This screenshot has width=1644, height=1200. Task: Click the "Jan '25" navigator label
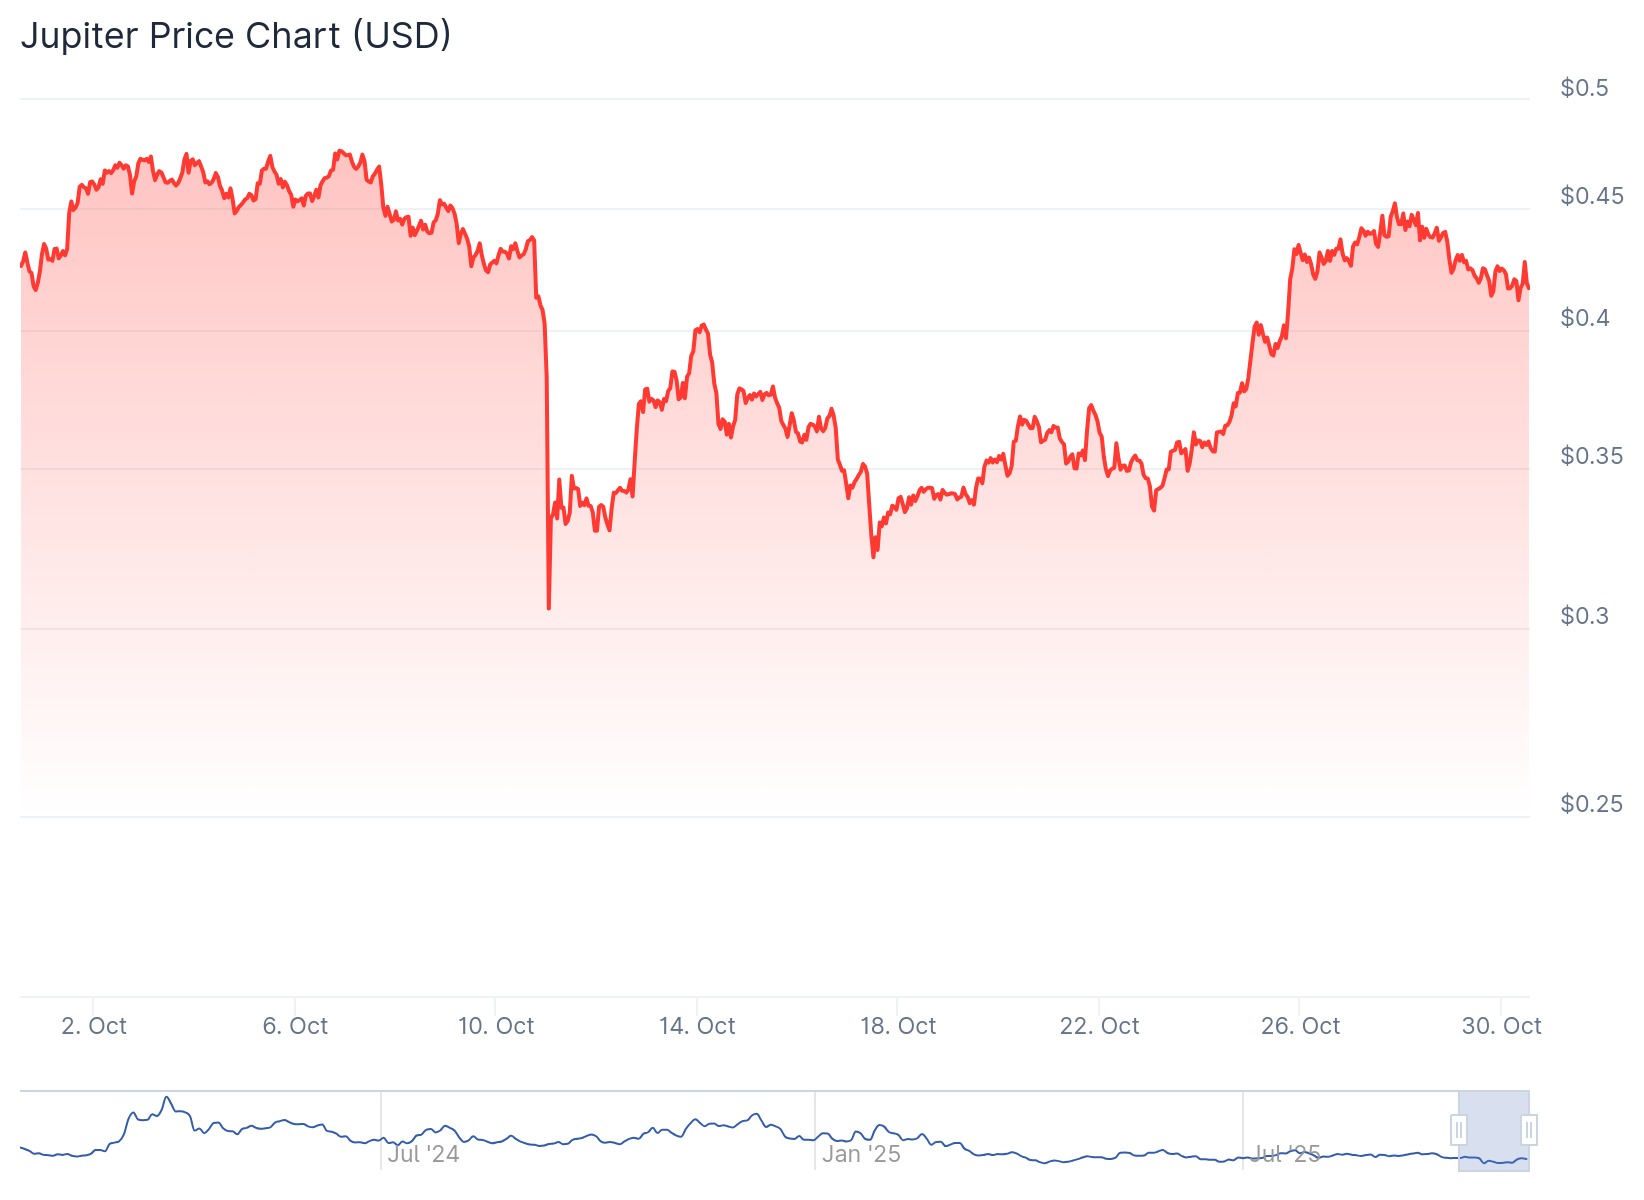click(x=861, y=1154)
